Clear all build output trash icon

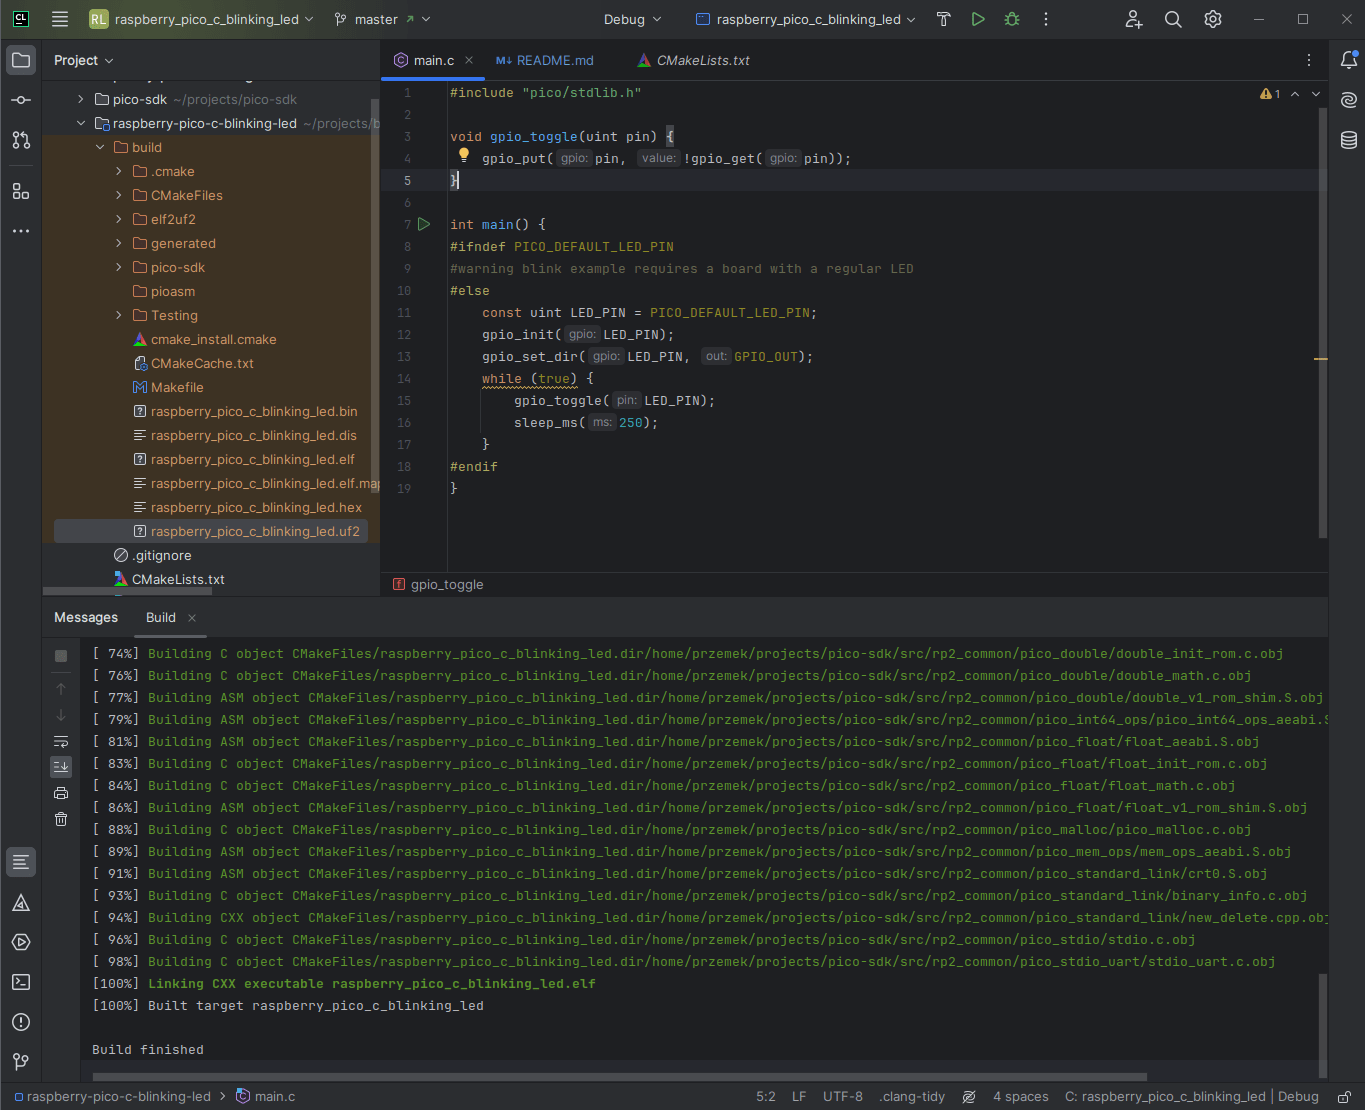(x=61, y=819)
